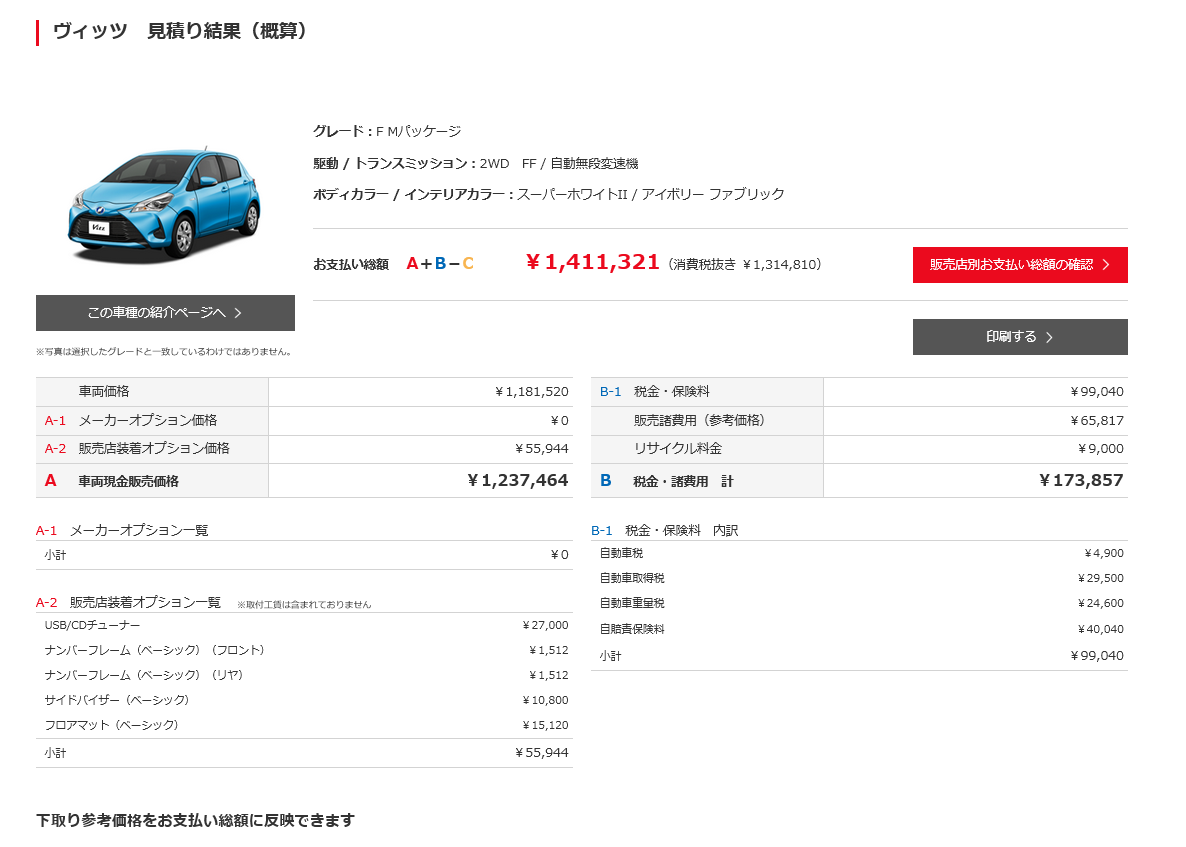
Task: Select the USB/CDチューナー option row
Action: coord(300,624)
